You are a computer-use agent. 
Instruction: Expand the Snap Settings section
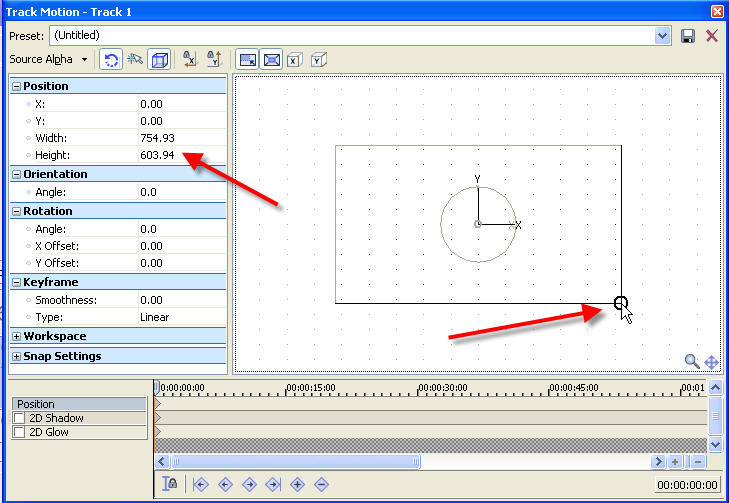point(16,356)
